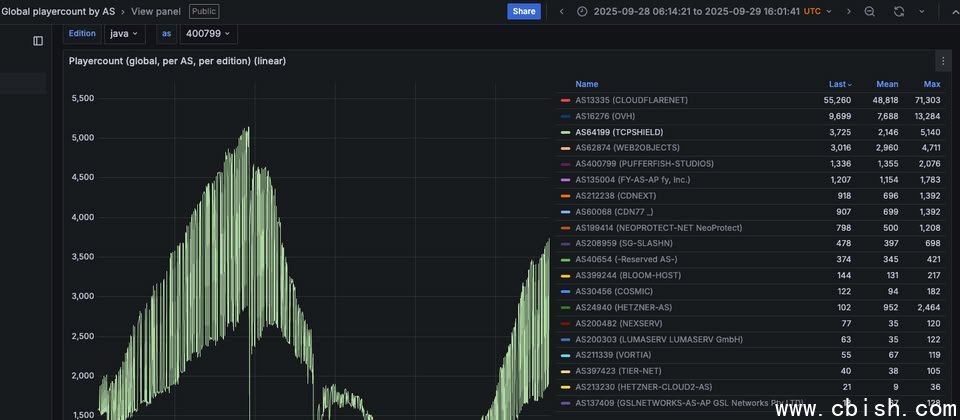Open the Edition java dropdown
Viewport: 960px width, 420px height.
pos(124,33)
